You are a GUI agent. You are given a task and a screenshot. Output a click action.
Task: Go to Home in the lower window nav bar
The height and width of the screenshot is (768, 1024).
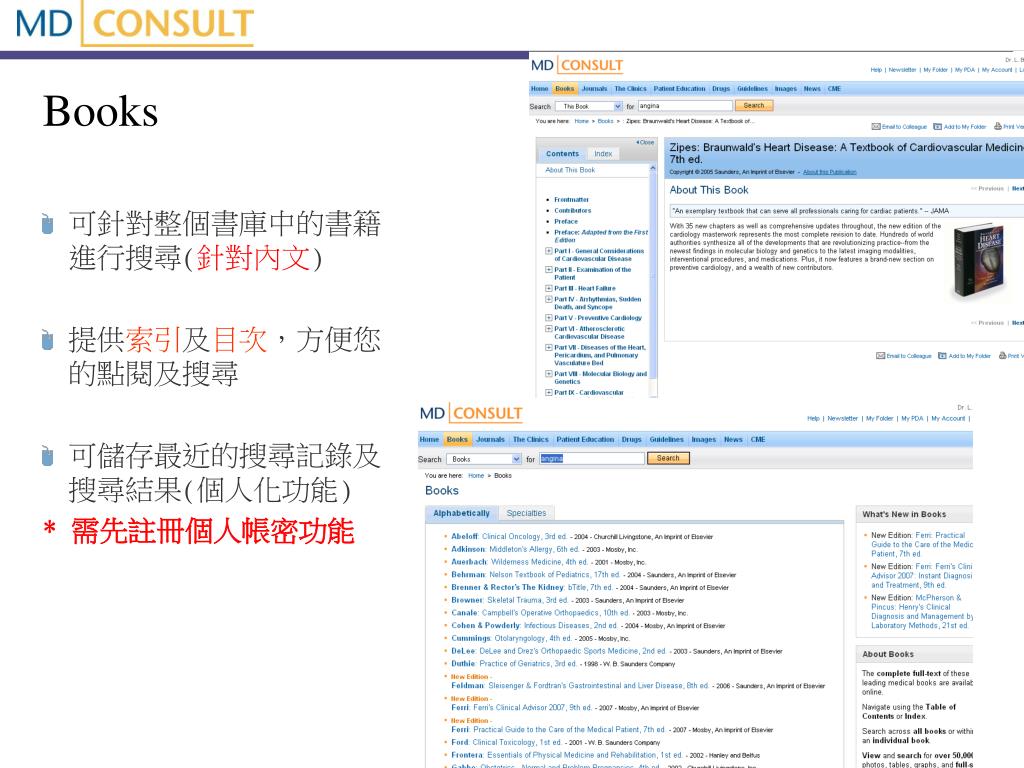point(429,440)
